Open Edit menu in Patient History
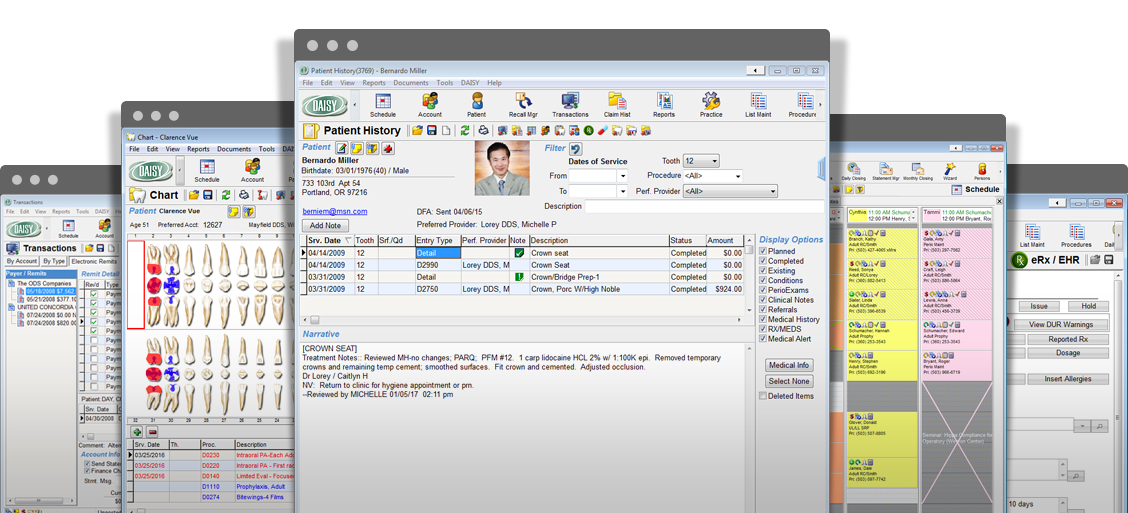 click(327, 83)
